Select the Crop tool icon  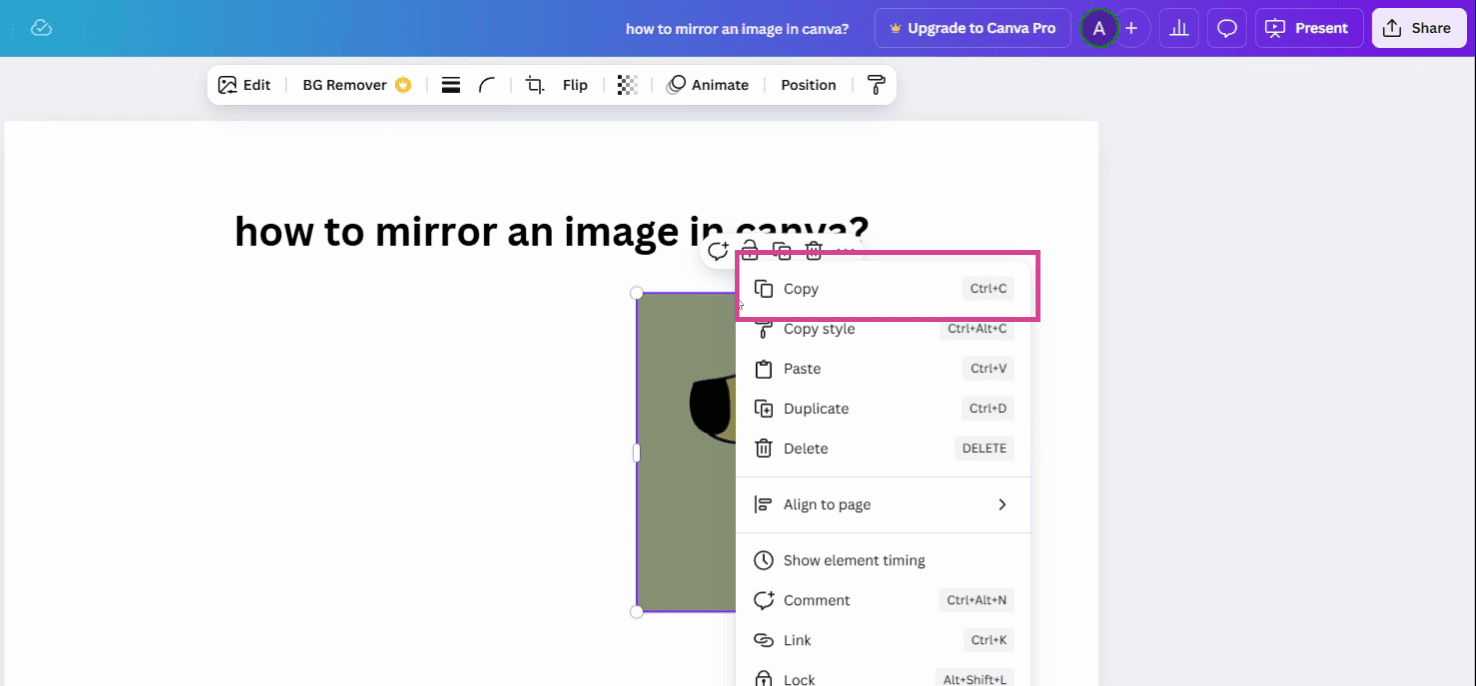coord(535,85)
